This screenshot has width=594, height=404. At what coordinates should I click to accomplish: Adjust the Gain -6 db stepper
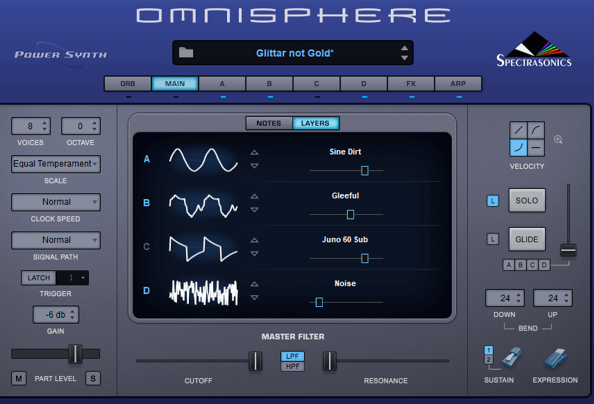[x=72, y=315]
